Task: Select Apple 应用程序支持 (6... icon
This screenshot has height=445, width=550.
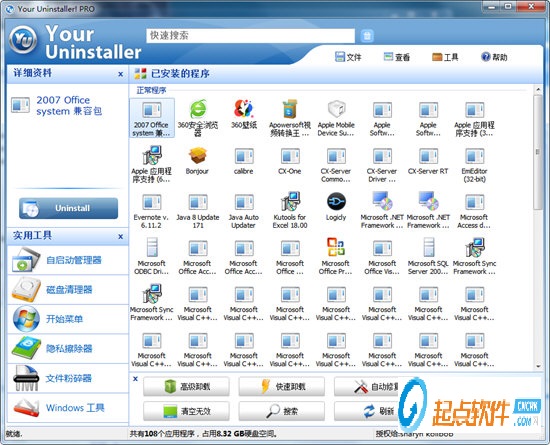Action: pyautogui.click(x=152, y=155)
